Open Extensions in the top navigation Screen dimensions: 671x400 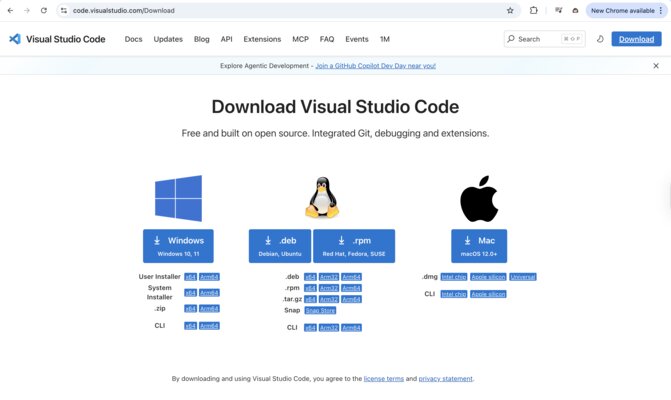[262, 39]
